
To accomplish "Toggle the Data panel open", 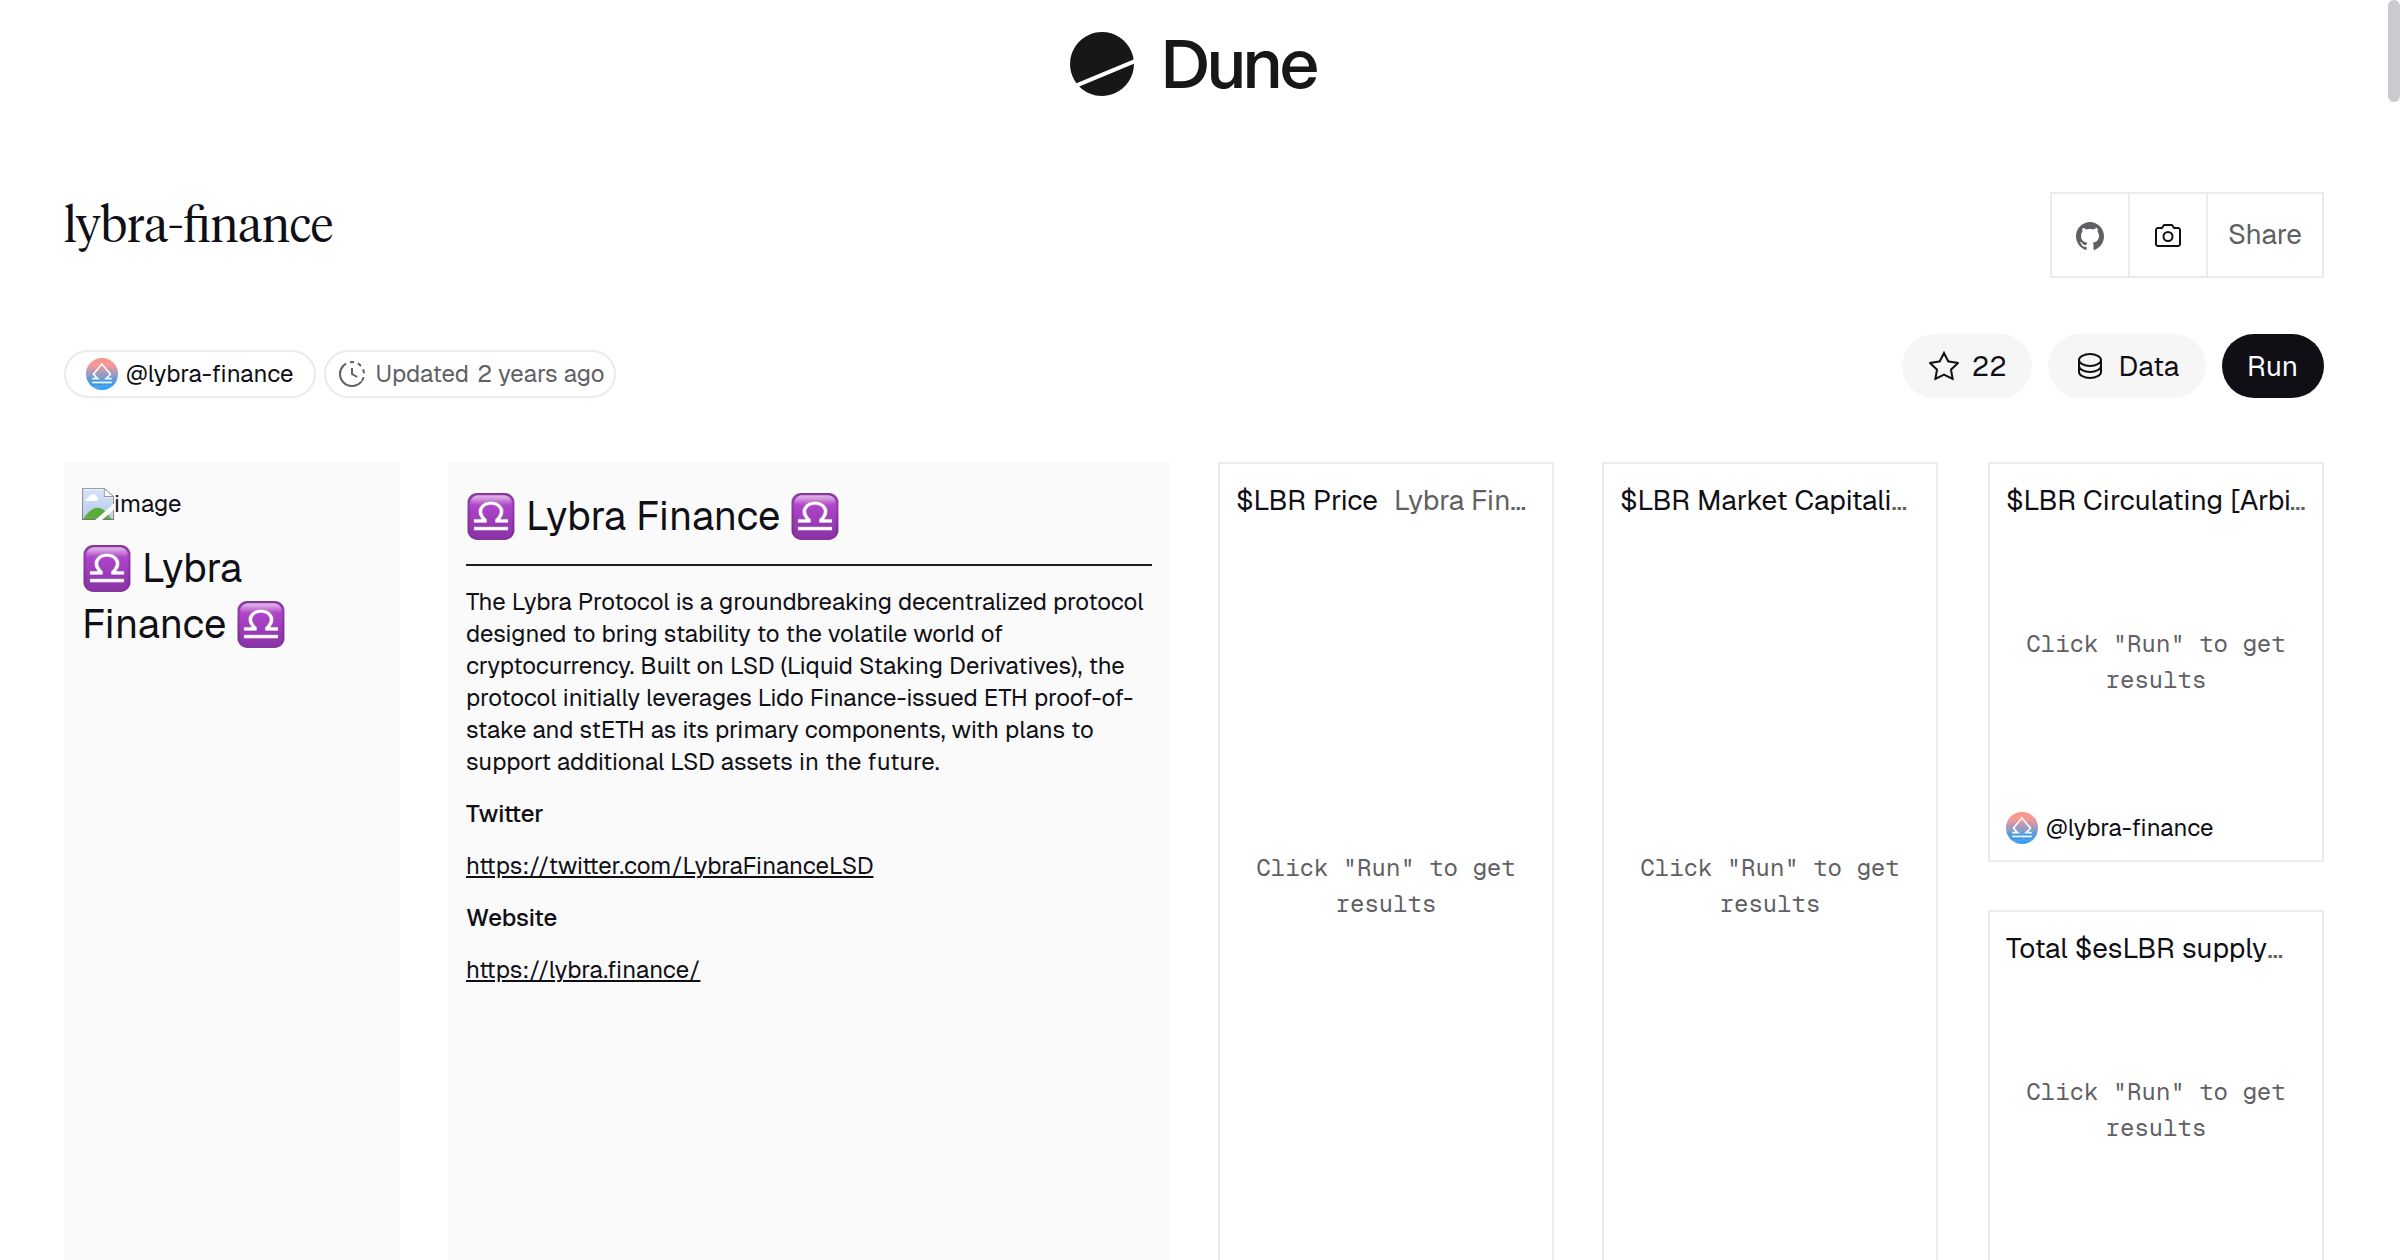I will click(x=2126, y=366).
